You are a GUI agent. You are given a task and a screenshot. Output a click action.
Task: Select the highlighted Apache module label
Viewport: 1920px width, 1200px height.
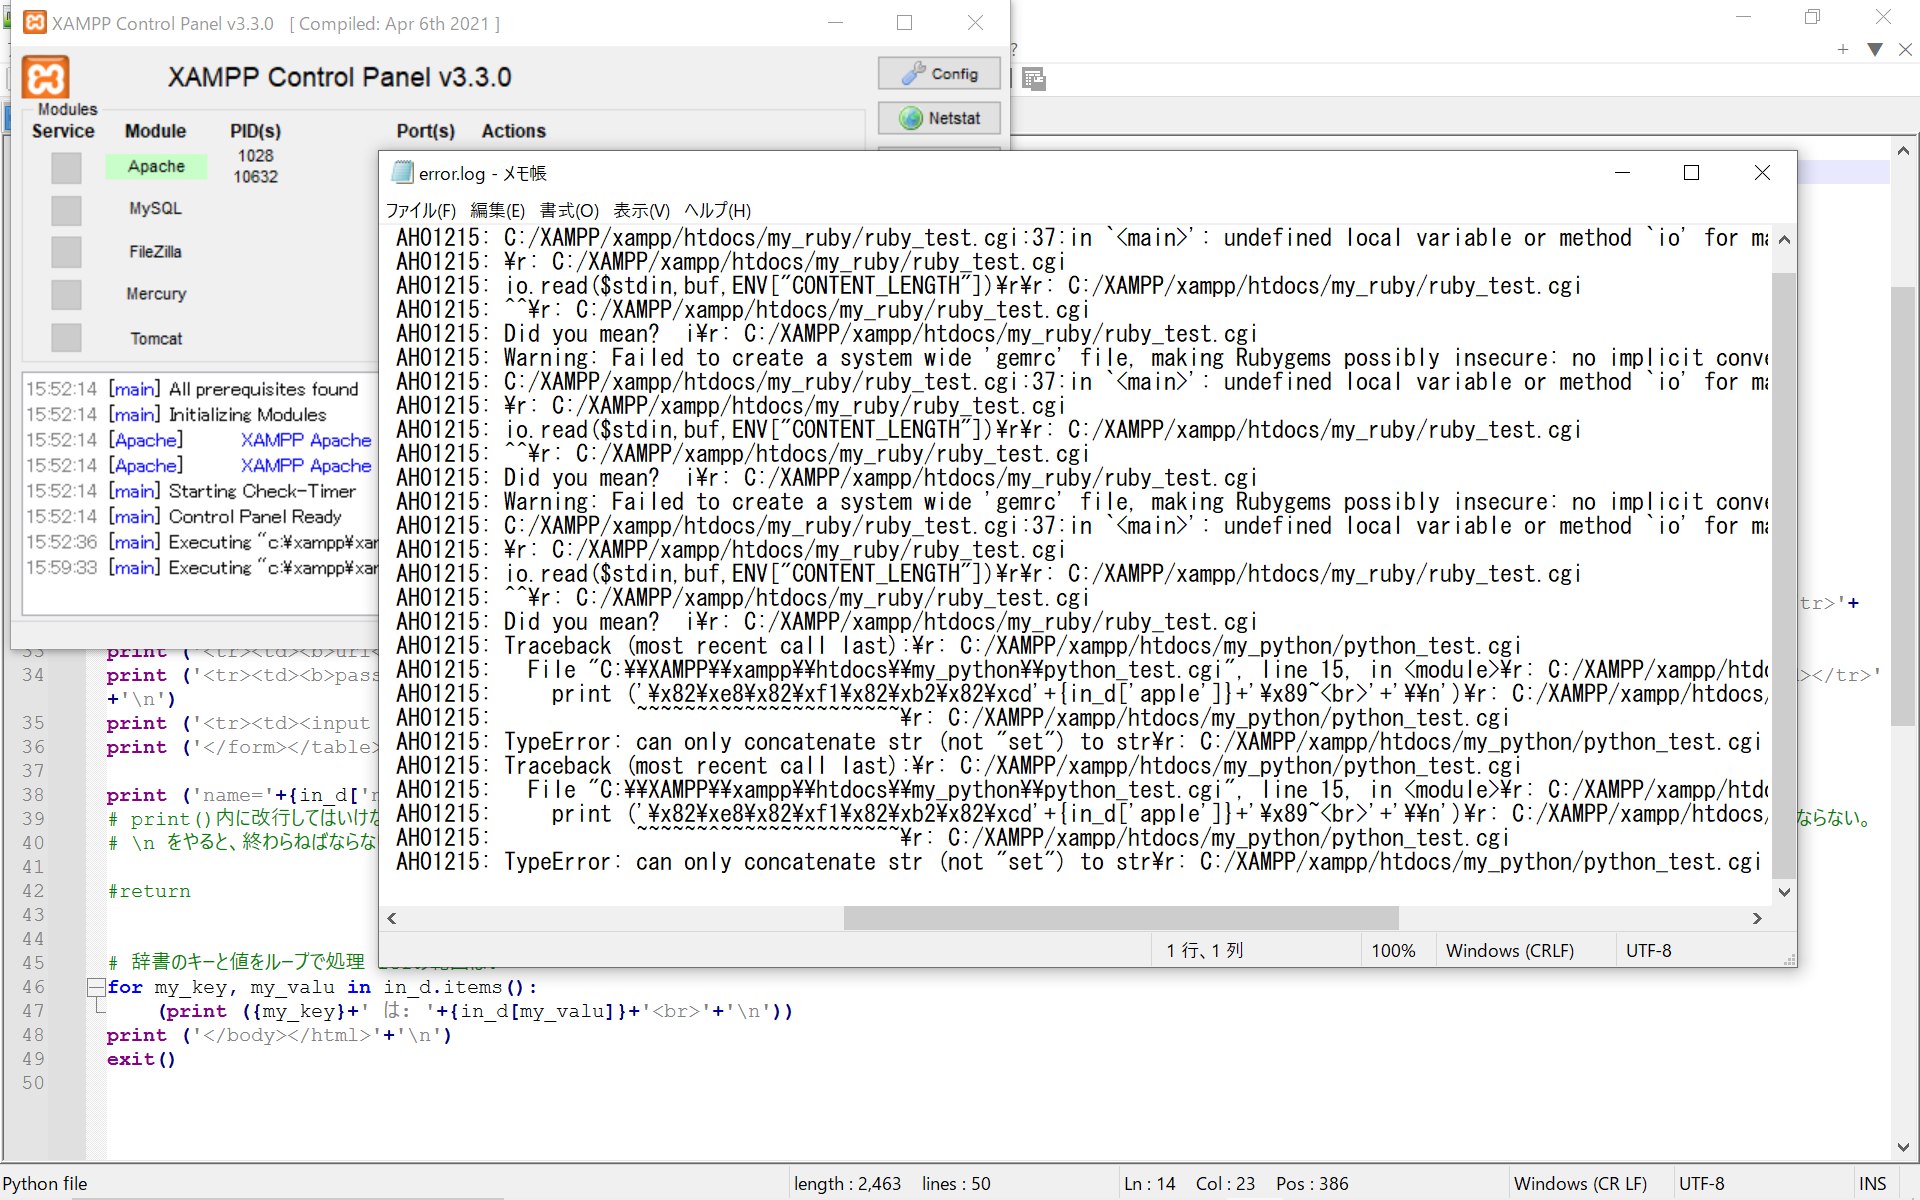click(x=156, y=167)
